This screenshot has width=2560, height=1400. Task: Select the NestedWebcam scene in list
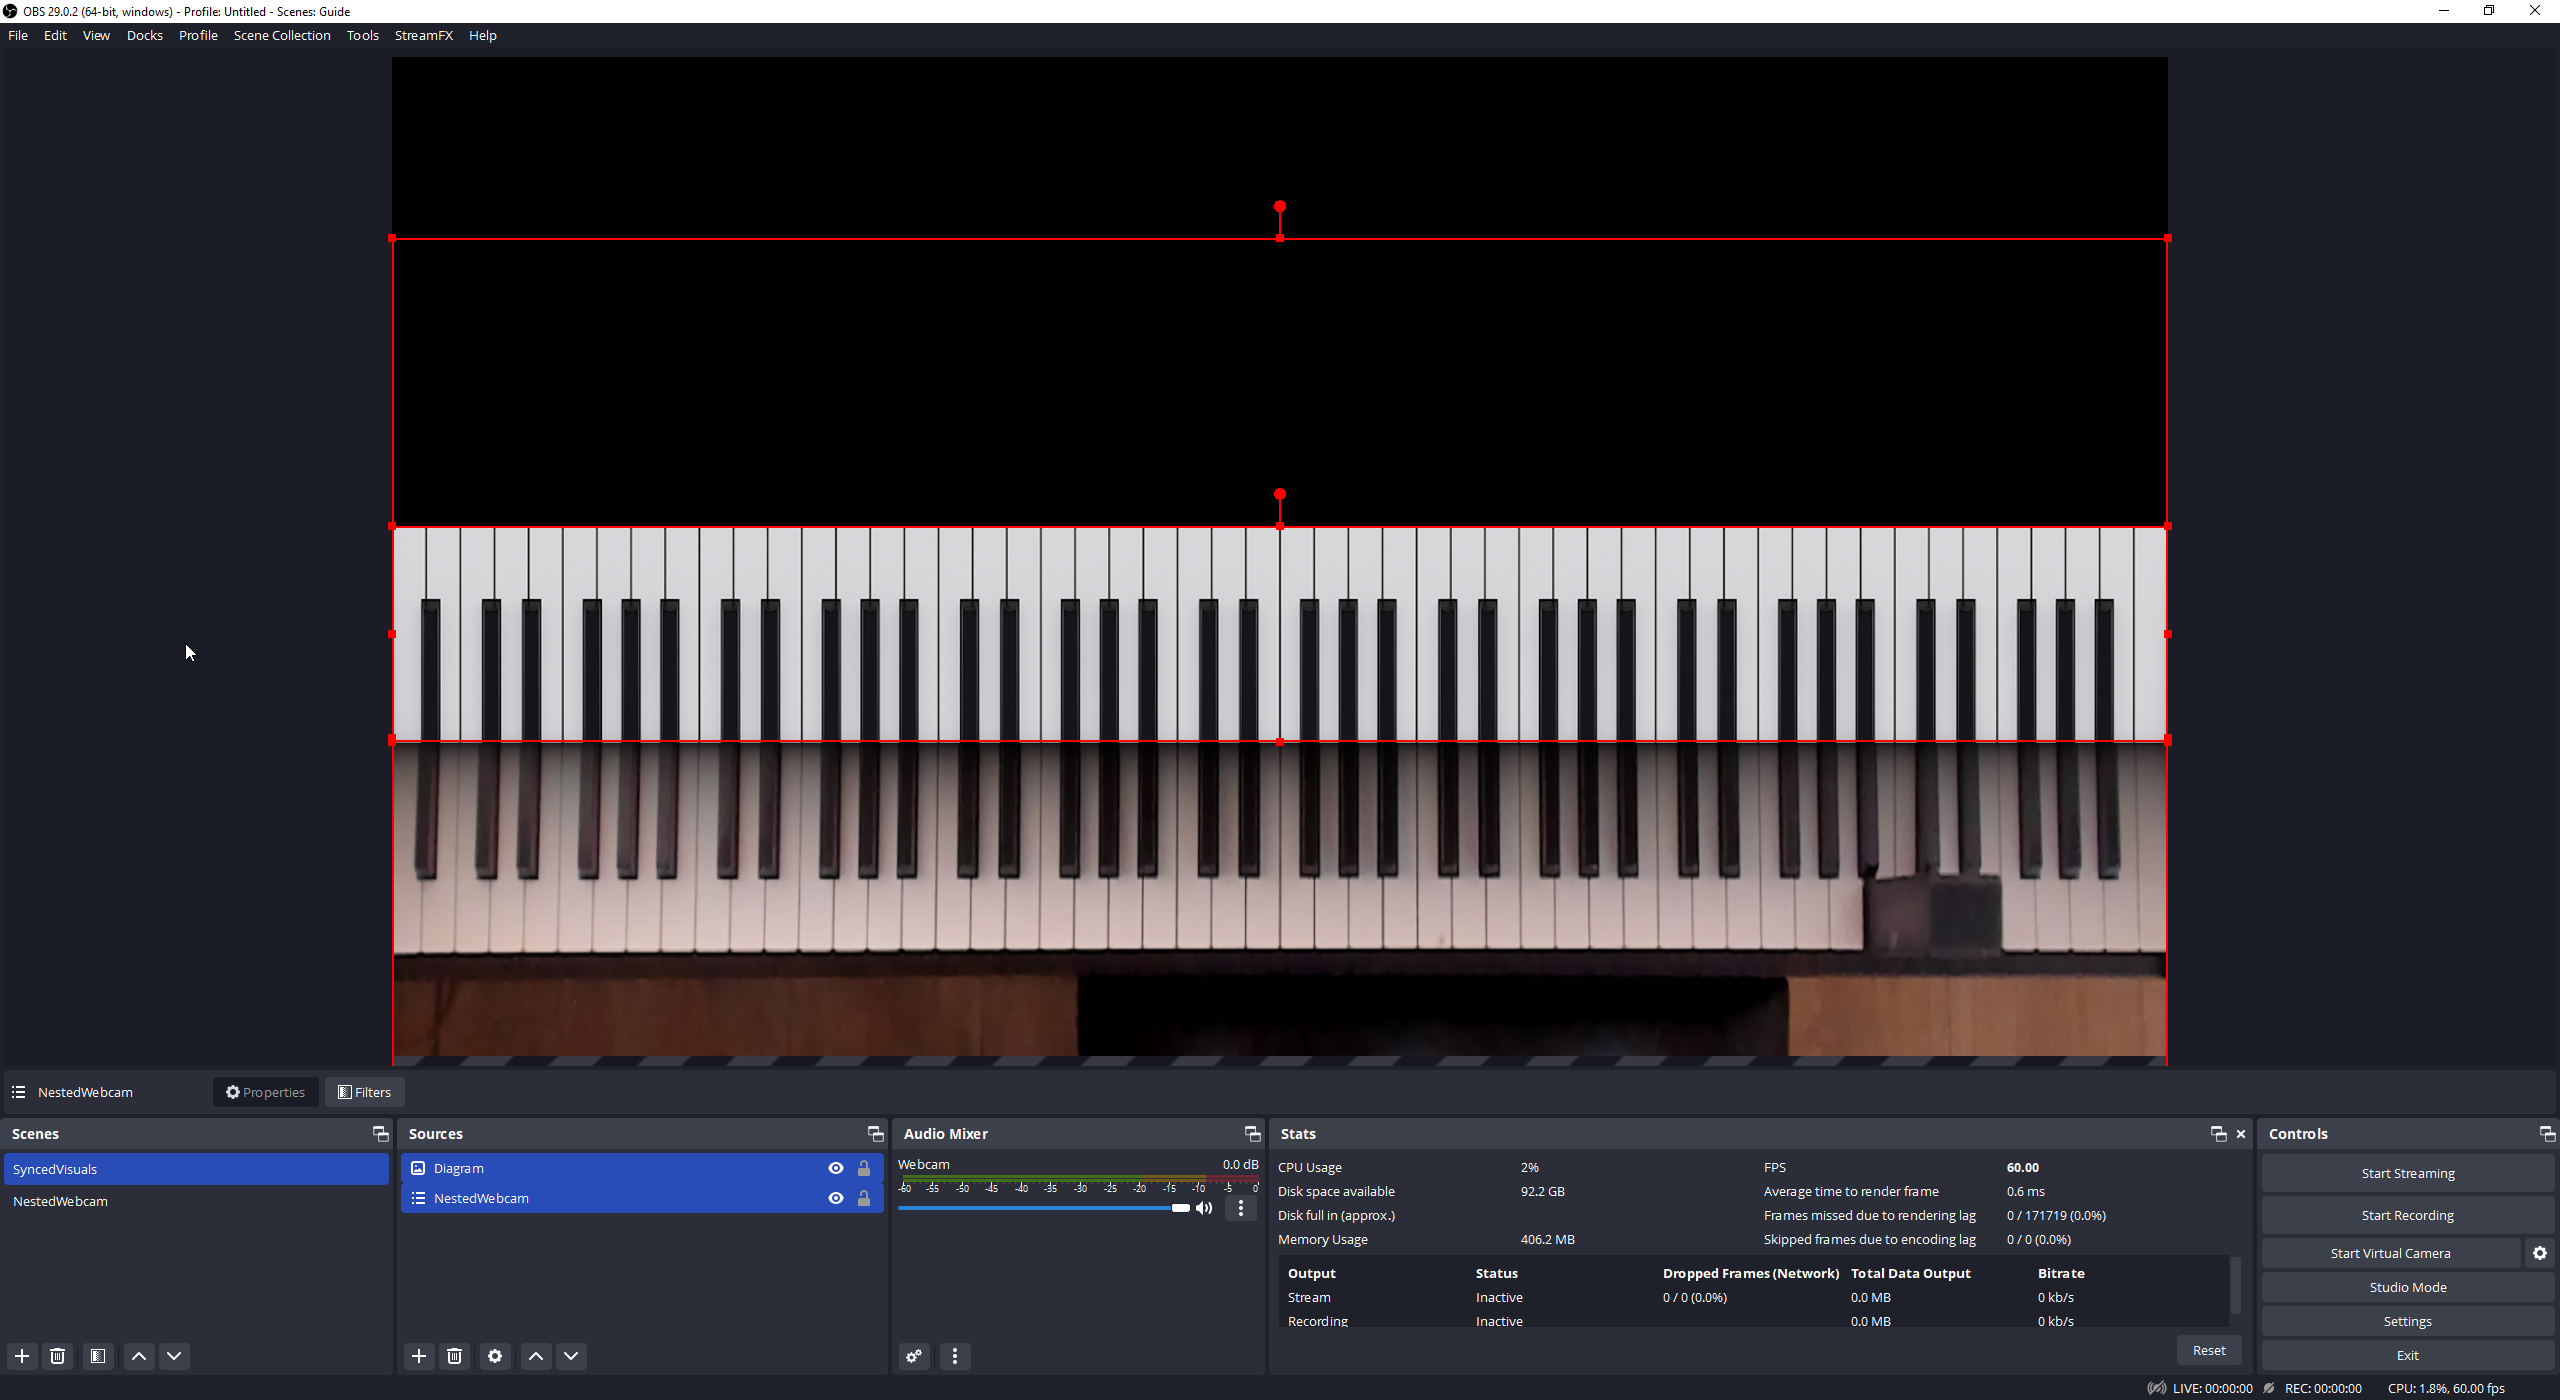[x=60, y=1201]
